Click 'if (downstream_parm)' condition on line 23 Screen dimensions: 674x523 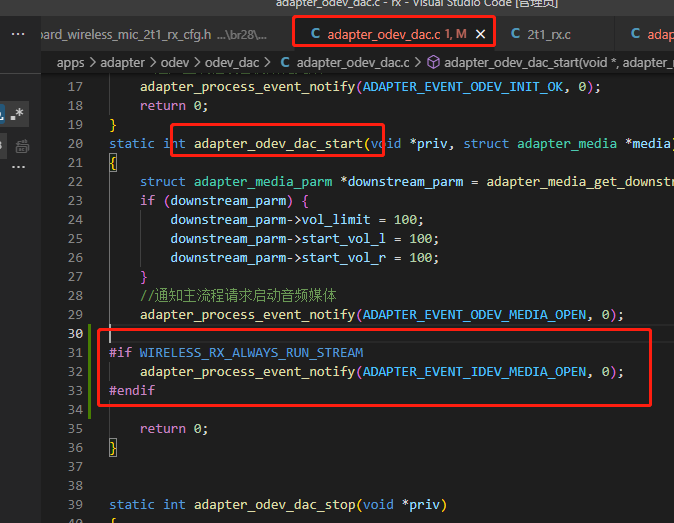point(216,201)
